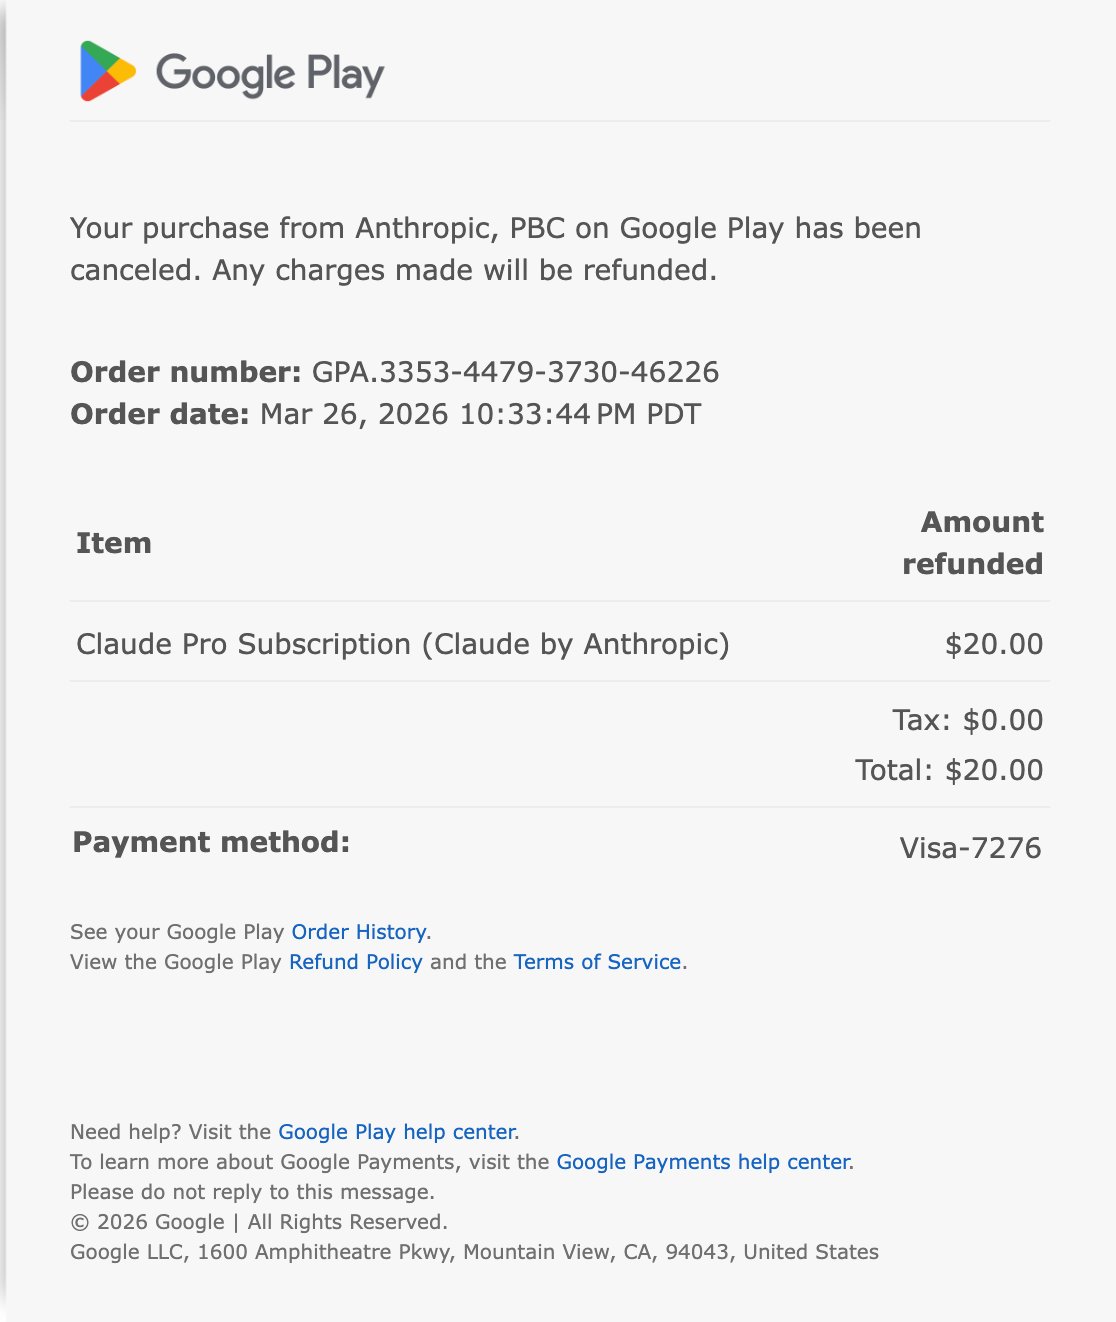Click the Visa-7276 payment method value
Screen dimensions: 1116x1322
(970, 848)
